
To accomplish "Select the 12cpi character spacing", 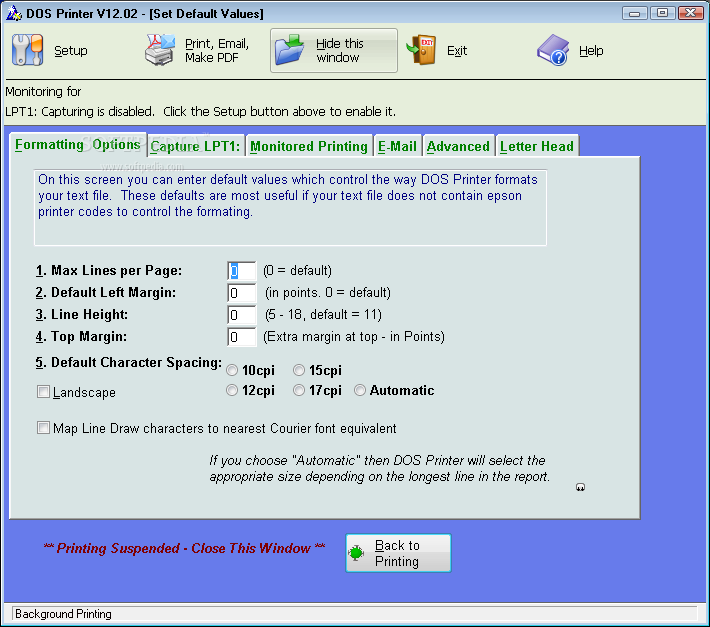I will pos(232,390).
